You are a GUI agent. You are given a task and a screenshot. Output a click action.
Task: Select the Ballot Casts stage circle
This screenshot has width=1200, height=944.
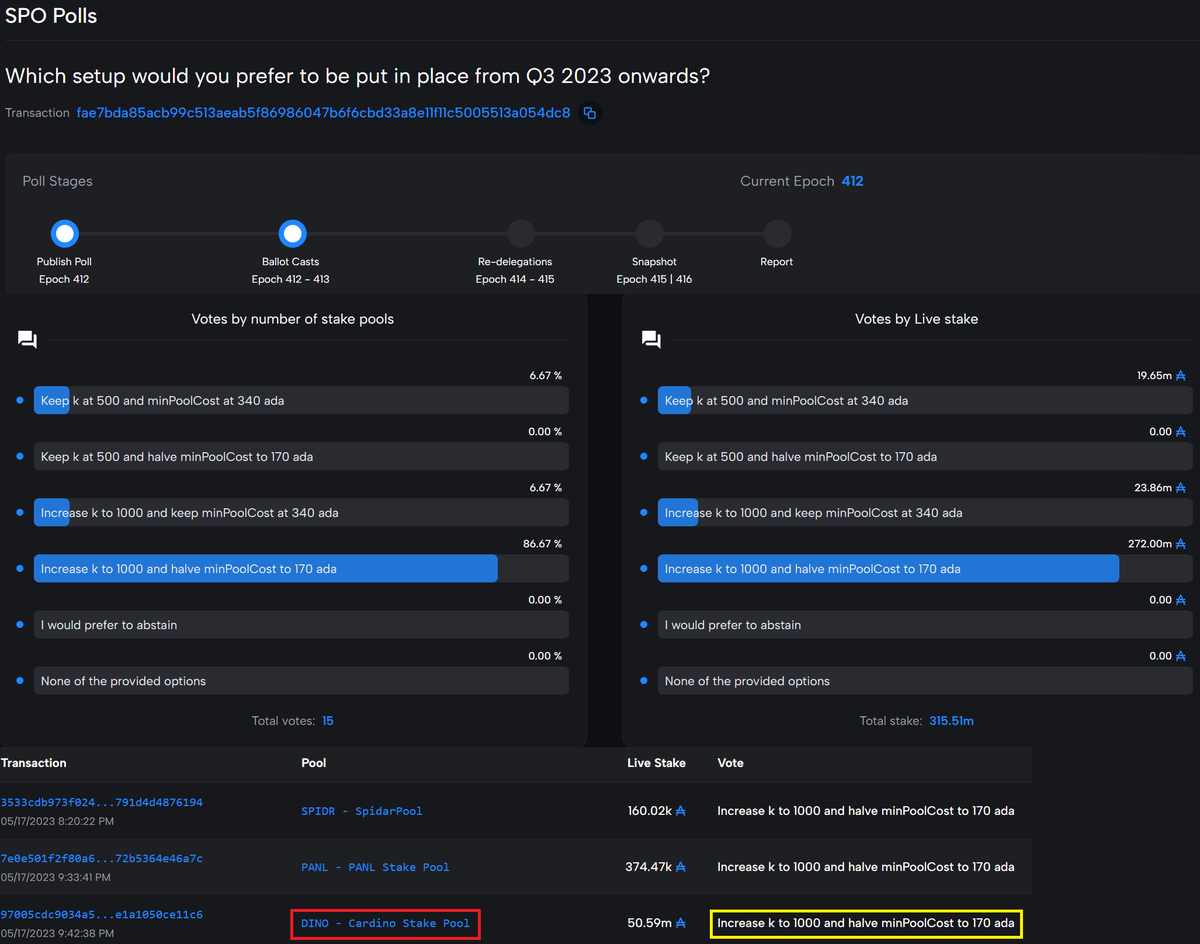pos(292,234)
